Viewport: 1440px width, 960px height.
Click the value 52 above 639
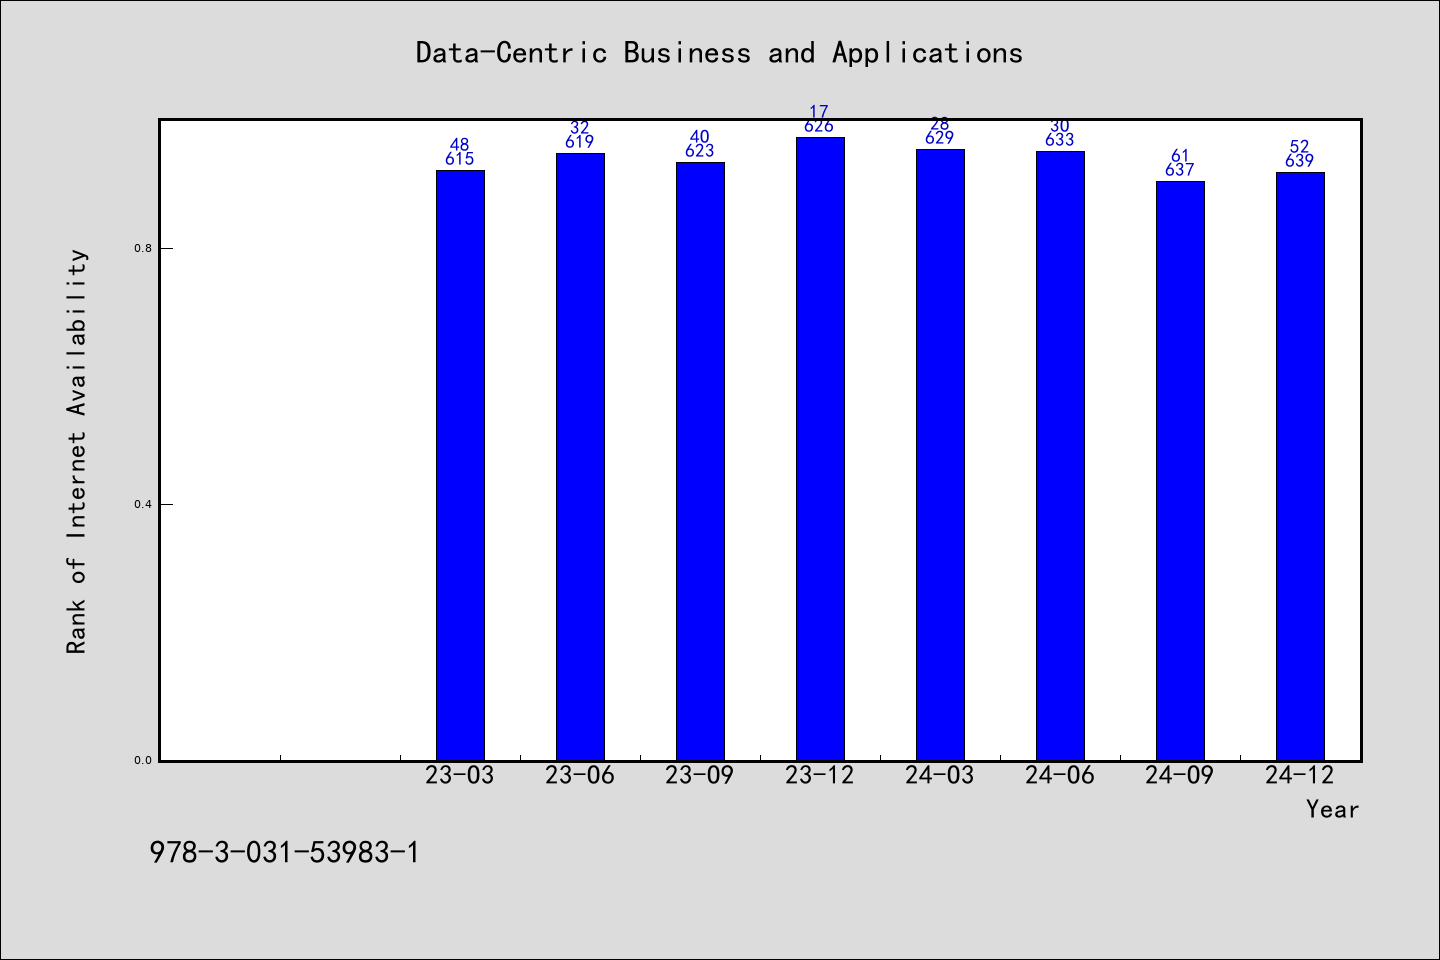coord(1300,147)
